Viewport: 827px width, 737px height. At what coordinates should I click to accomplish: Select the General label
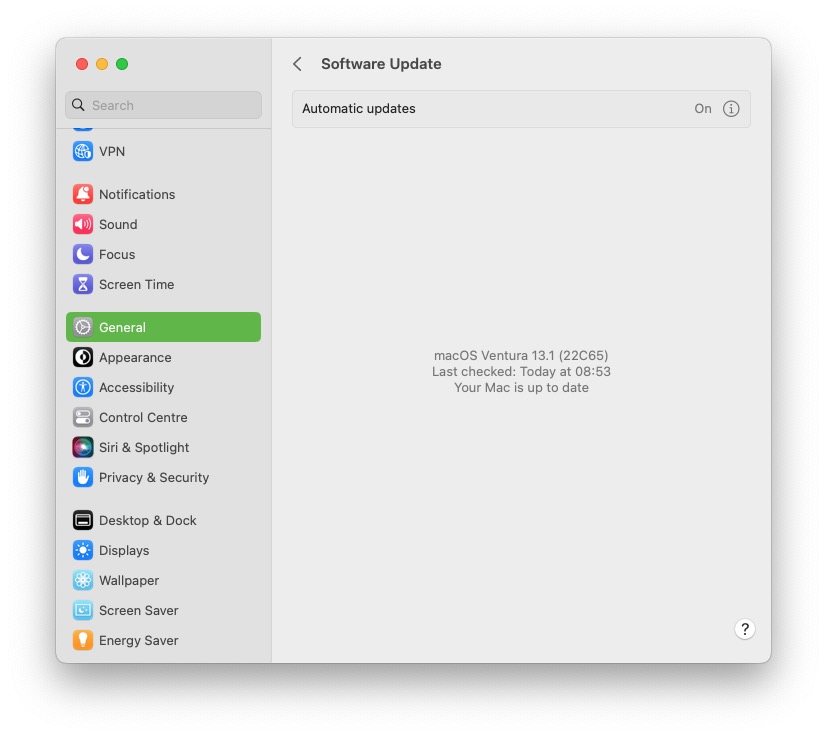pos(122,327)
